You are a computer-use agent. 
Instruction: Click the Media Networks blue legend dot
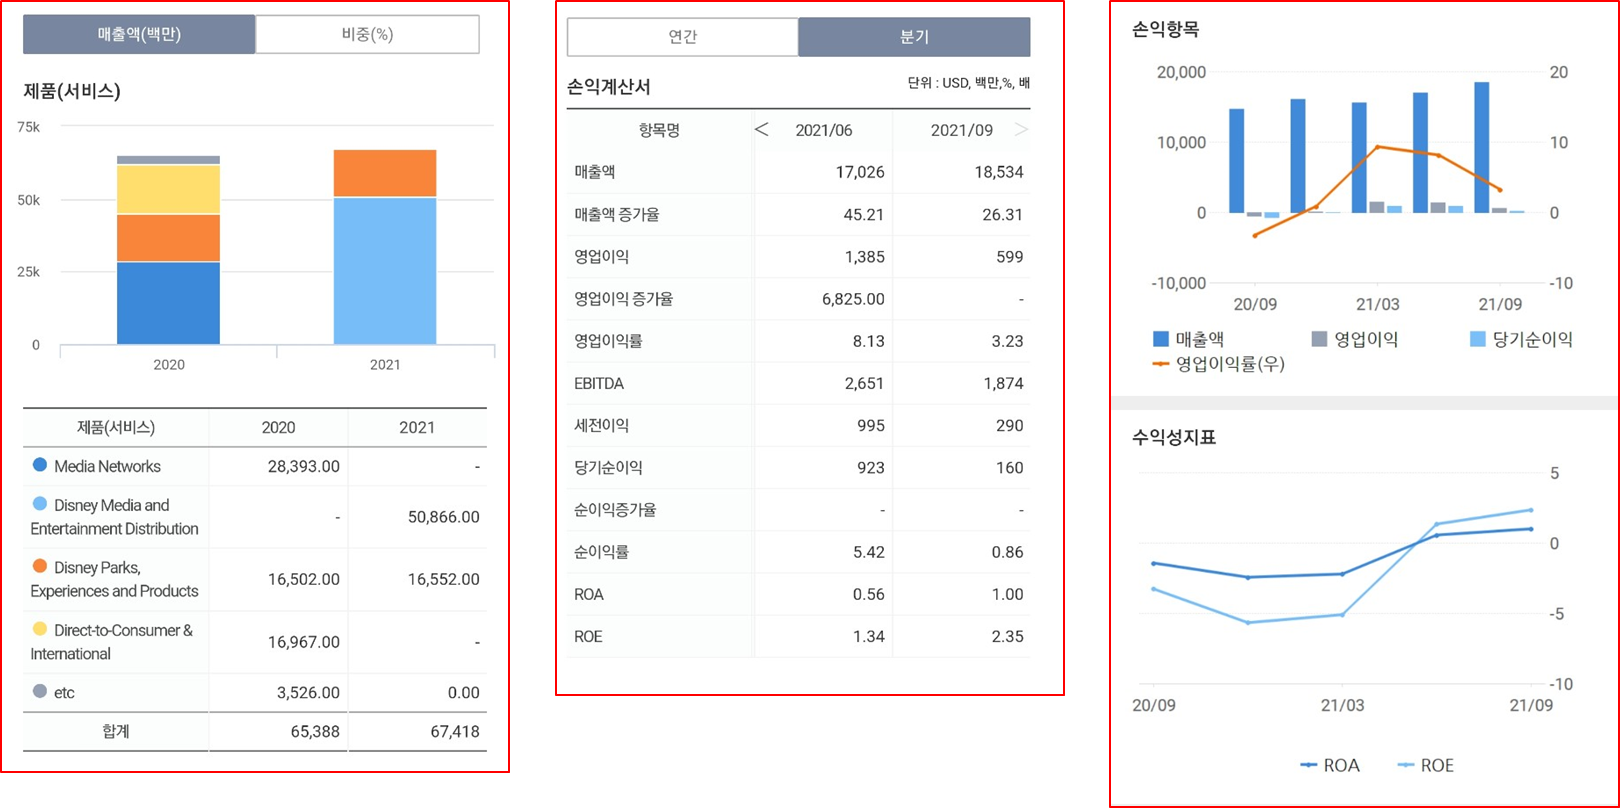pos(40,465)
